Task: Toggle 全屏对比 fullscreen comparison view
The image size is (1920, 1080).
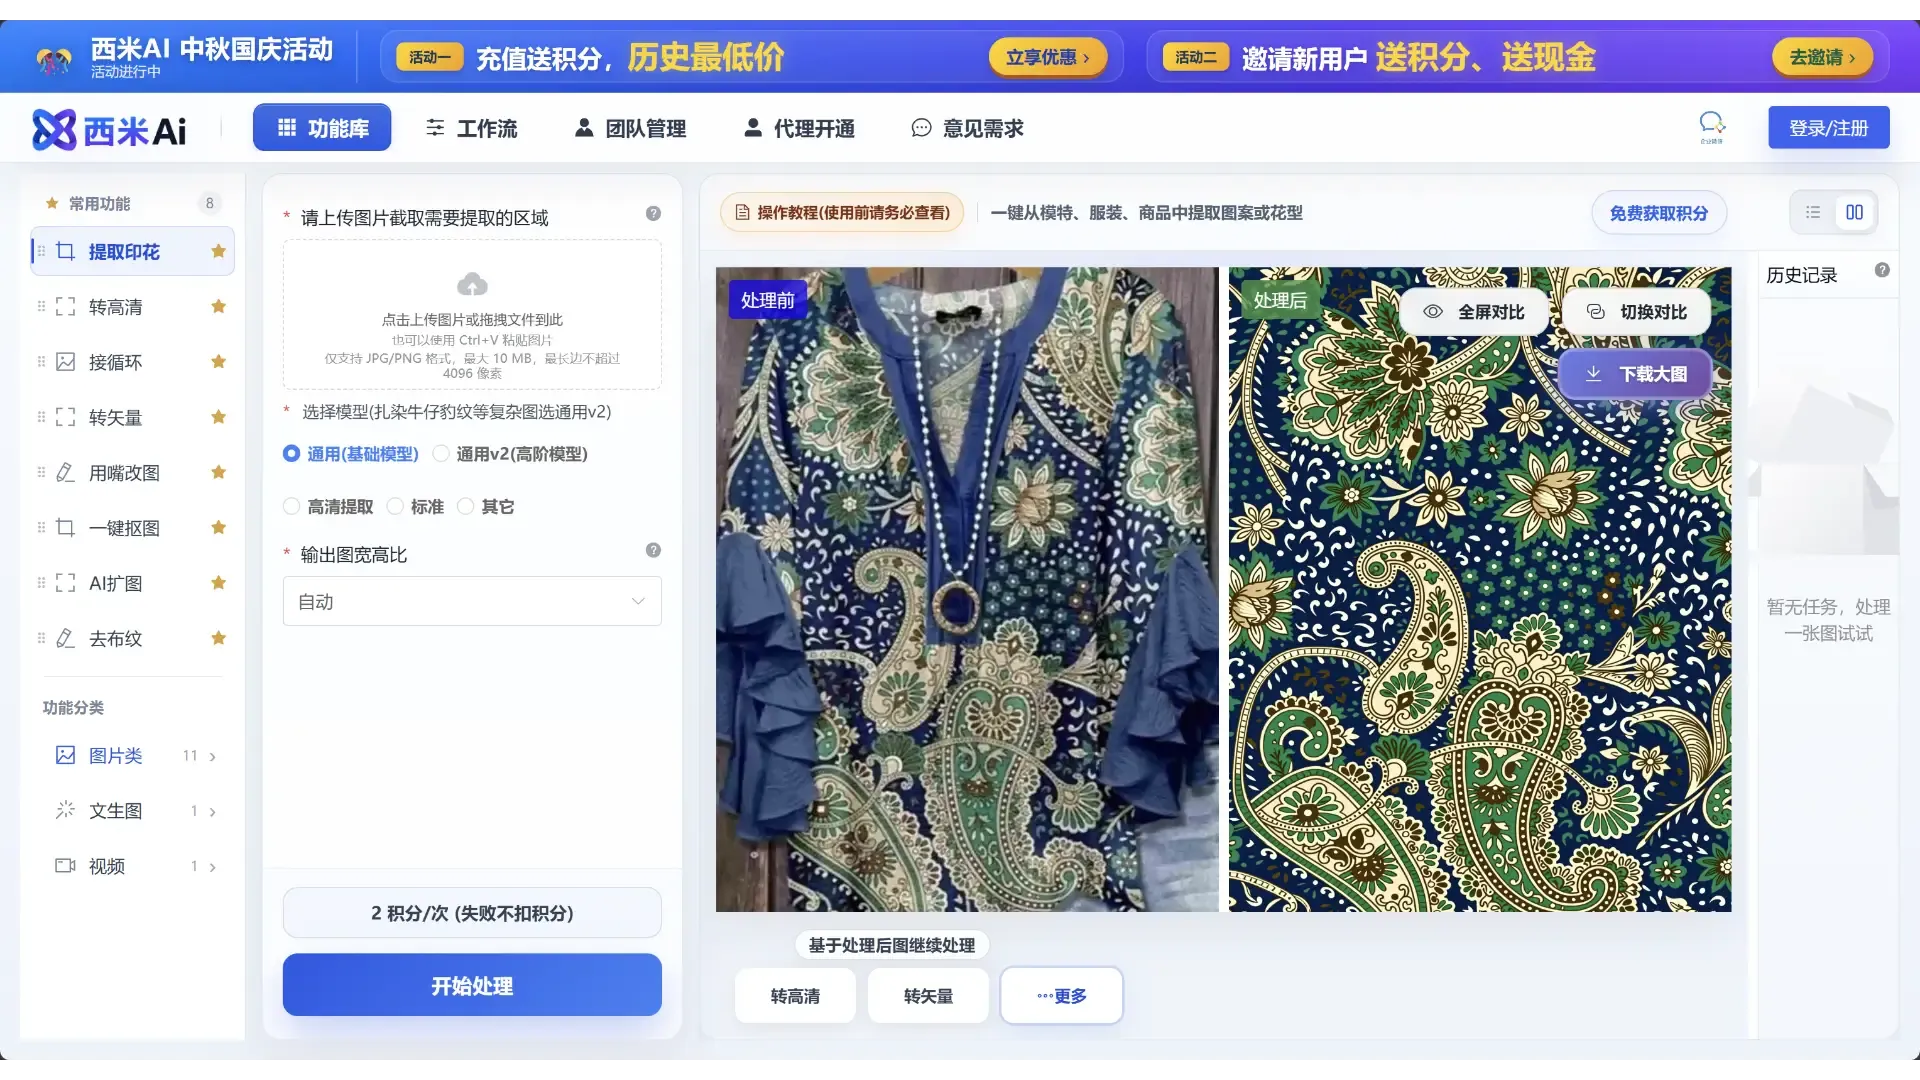Action: 1473,312
